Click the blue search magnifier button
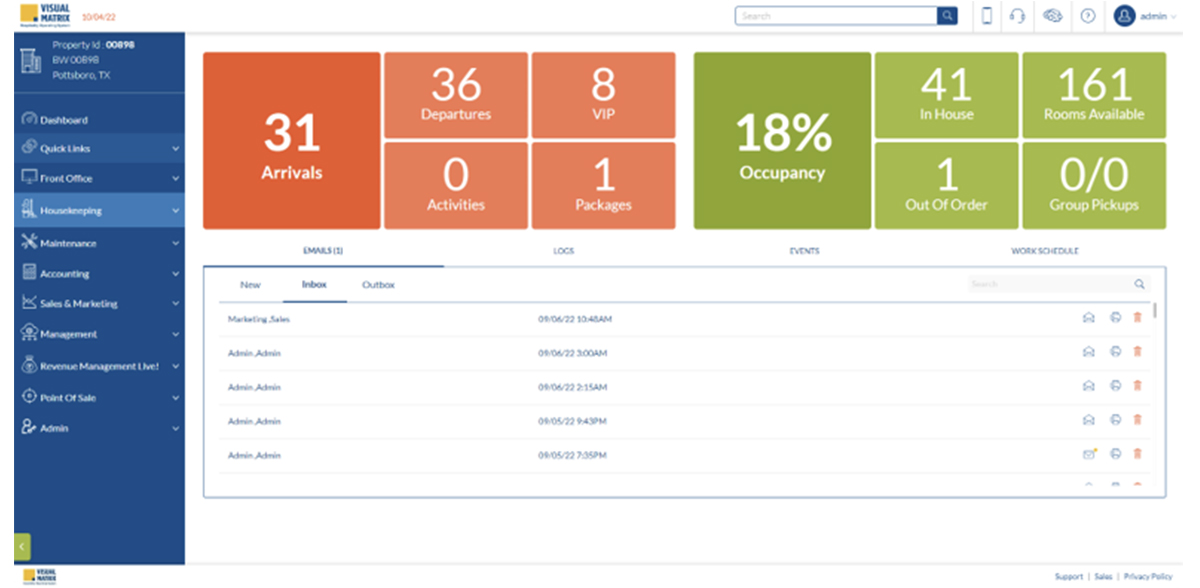 pyautogui.click(x=946, y=16)
